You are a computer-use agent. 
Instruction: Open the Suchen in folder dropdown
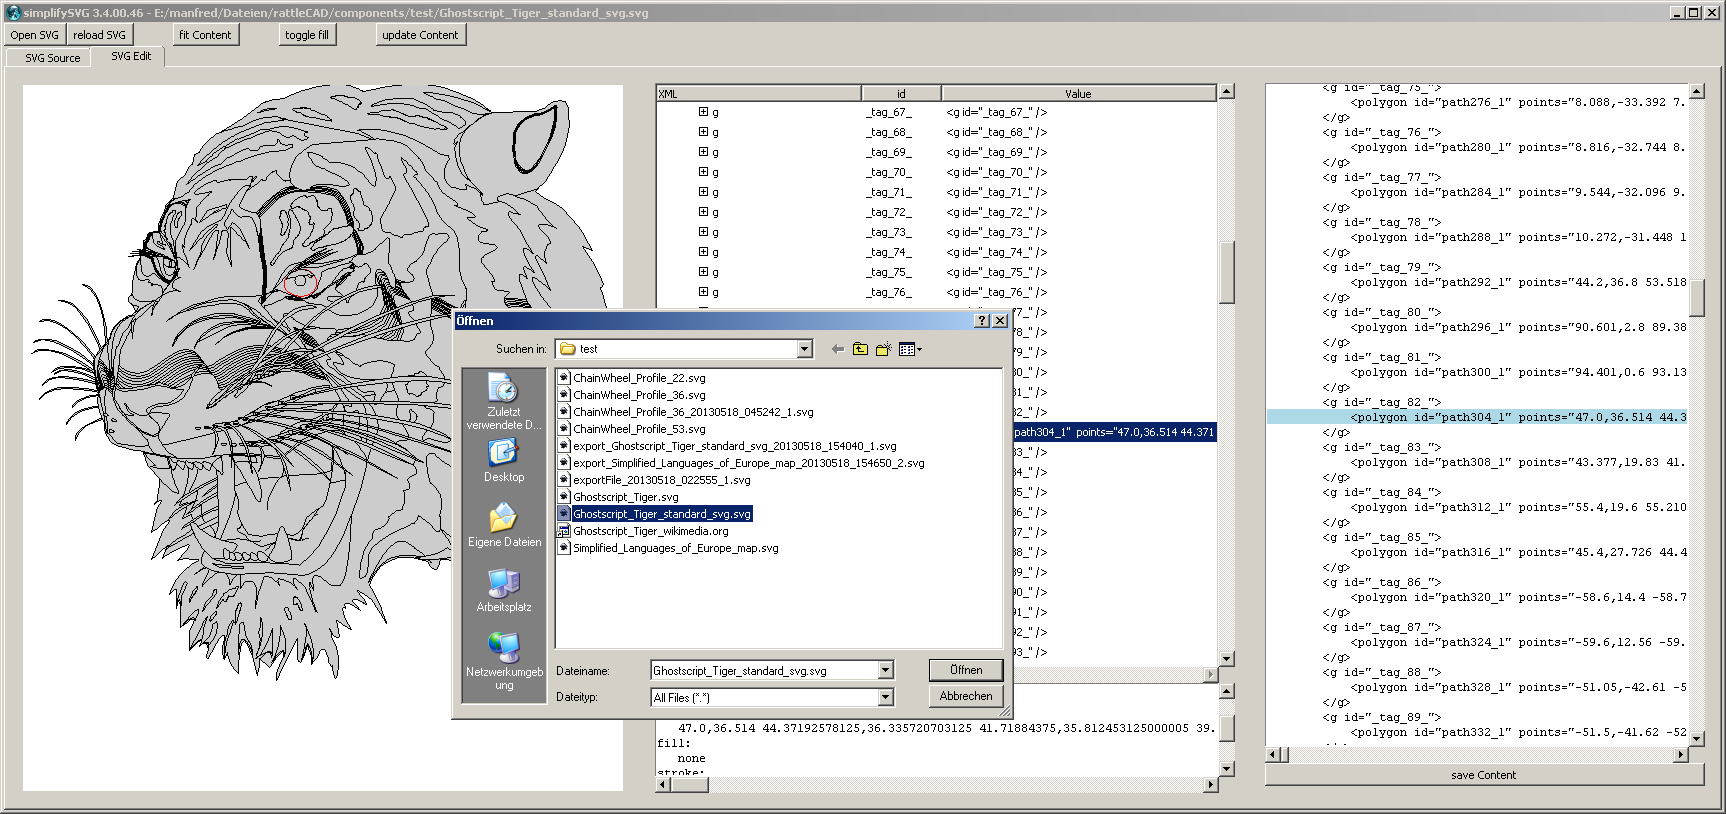(804, 349)
